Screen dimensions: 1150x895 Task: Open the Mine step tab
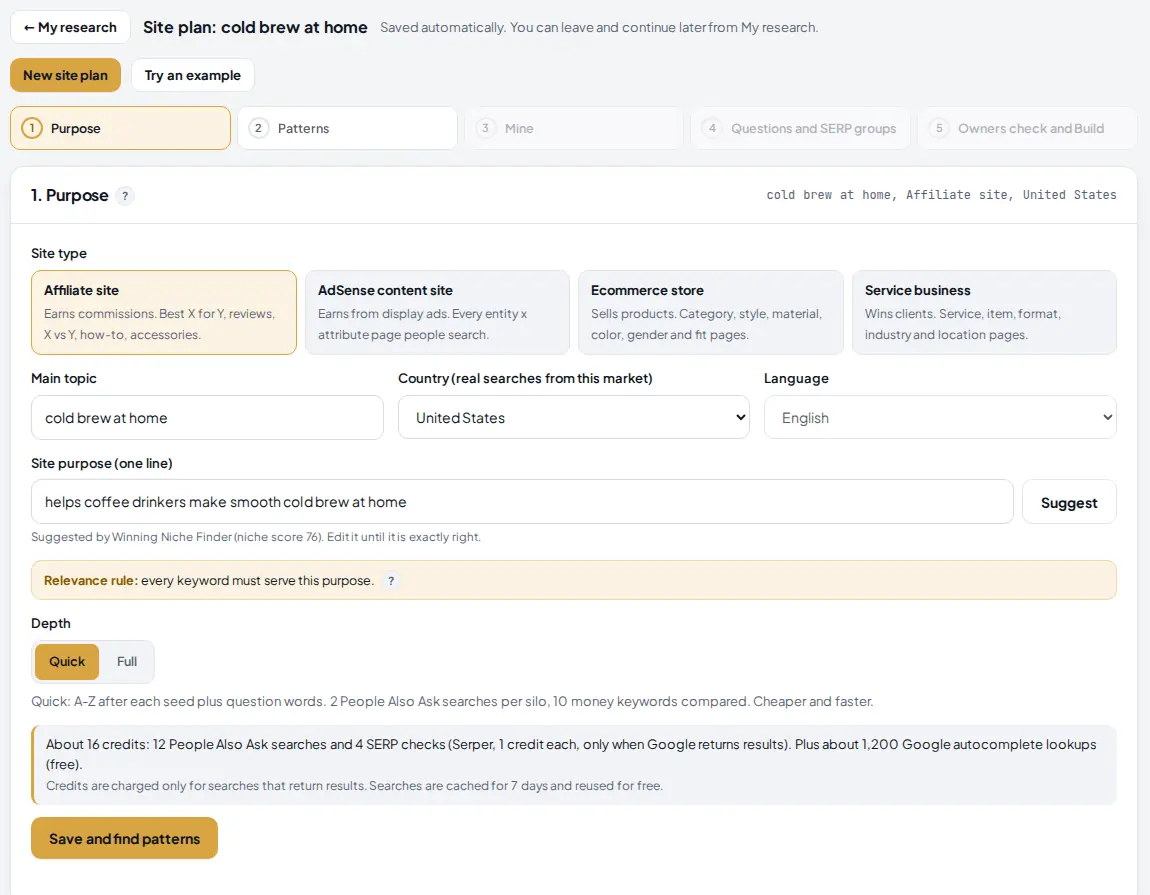(574, 128)
